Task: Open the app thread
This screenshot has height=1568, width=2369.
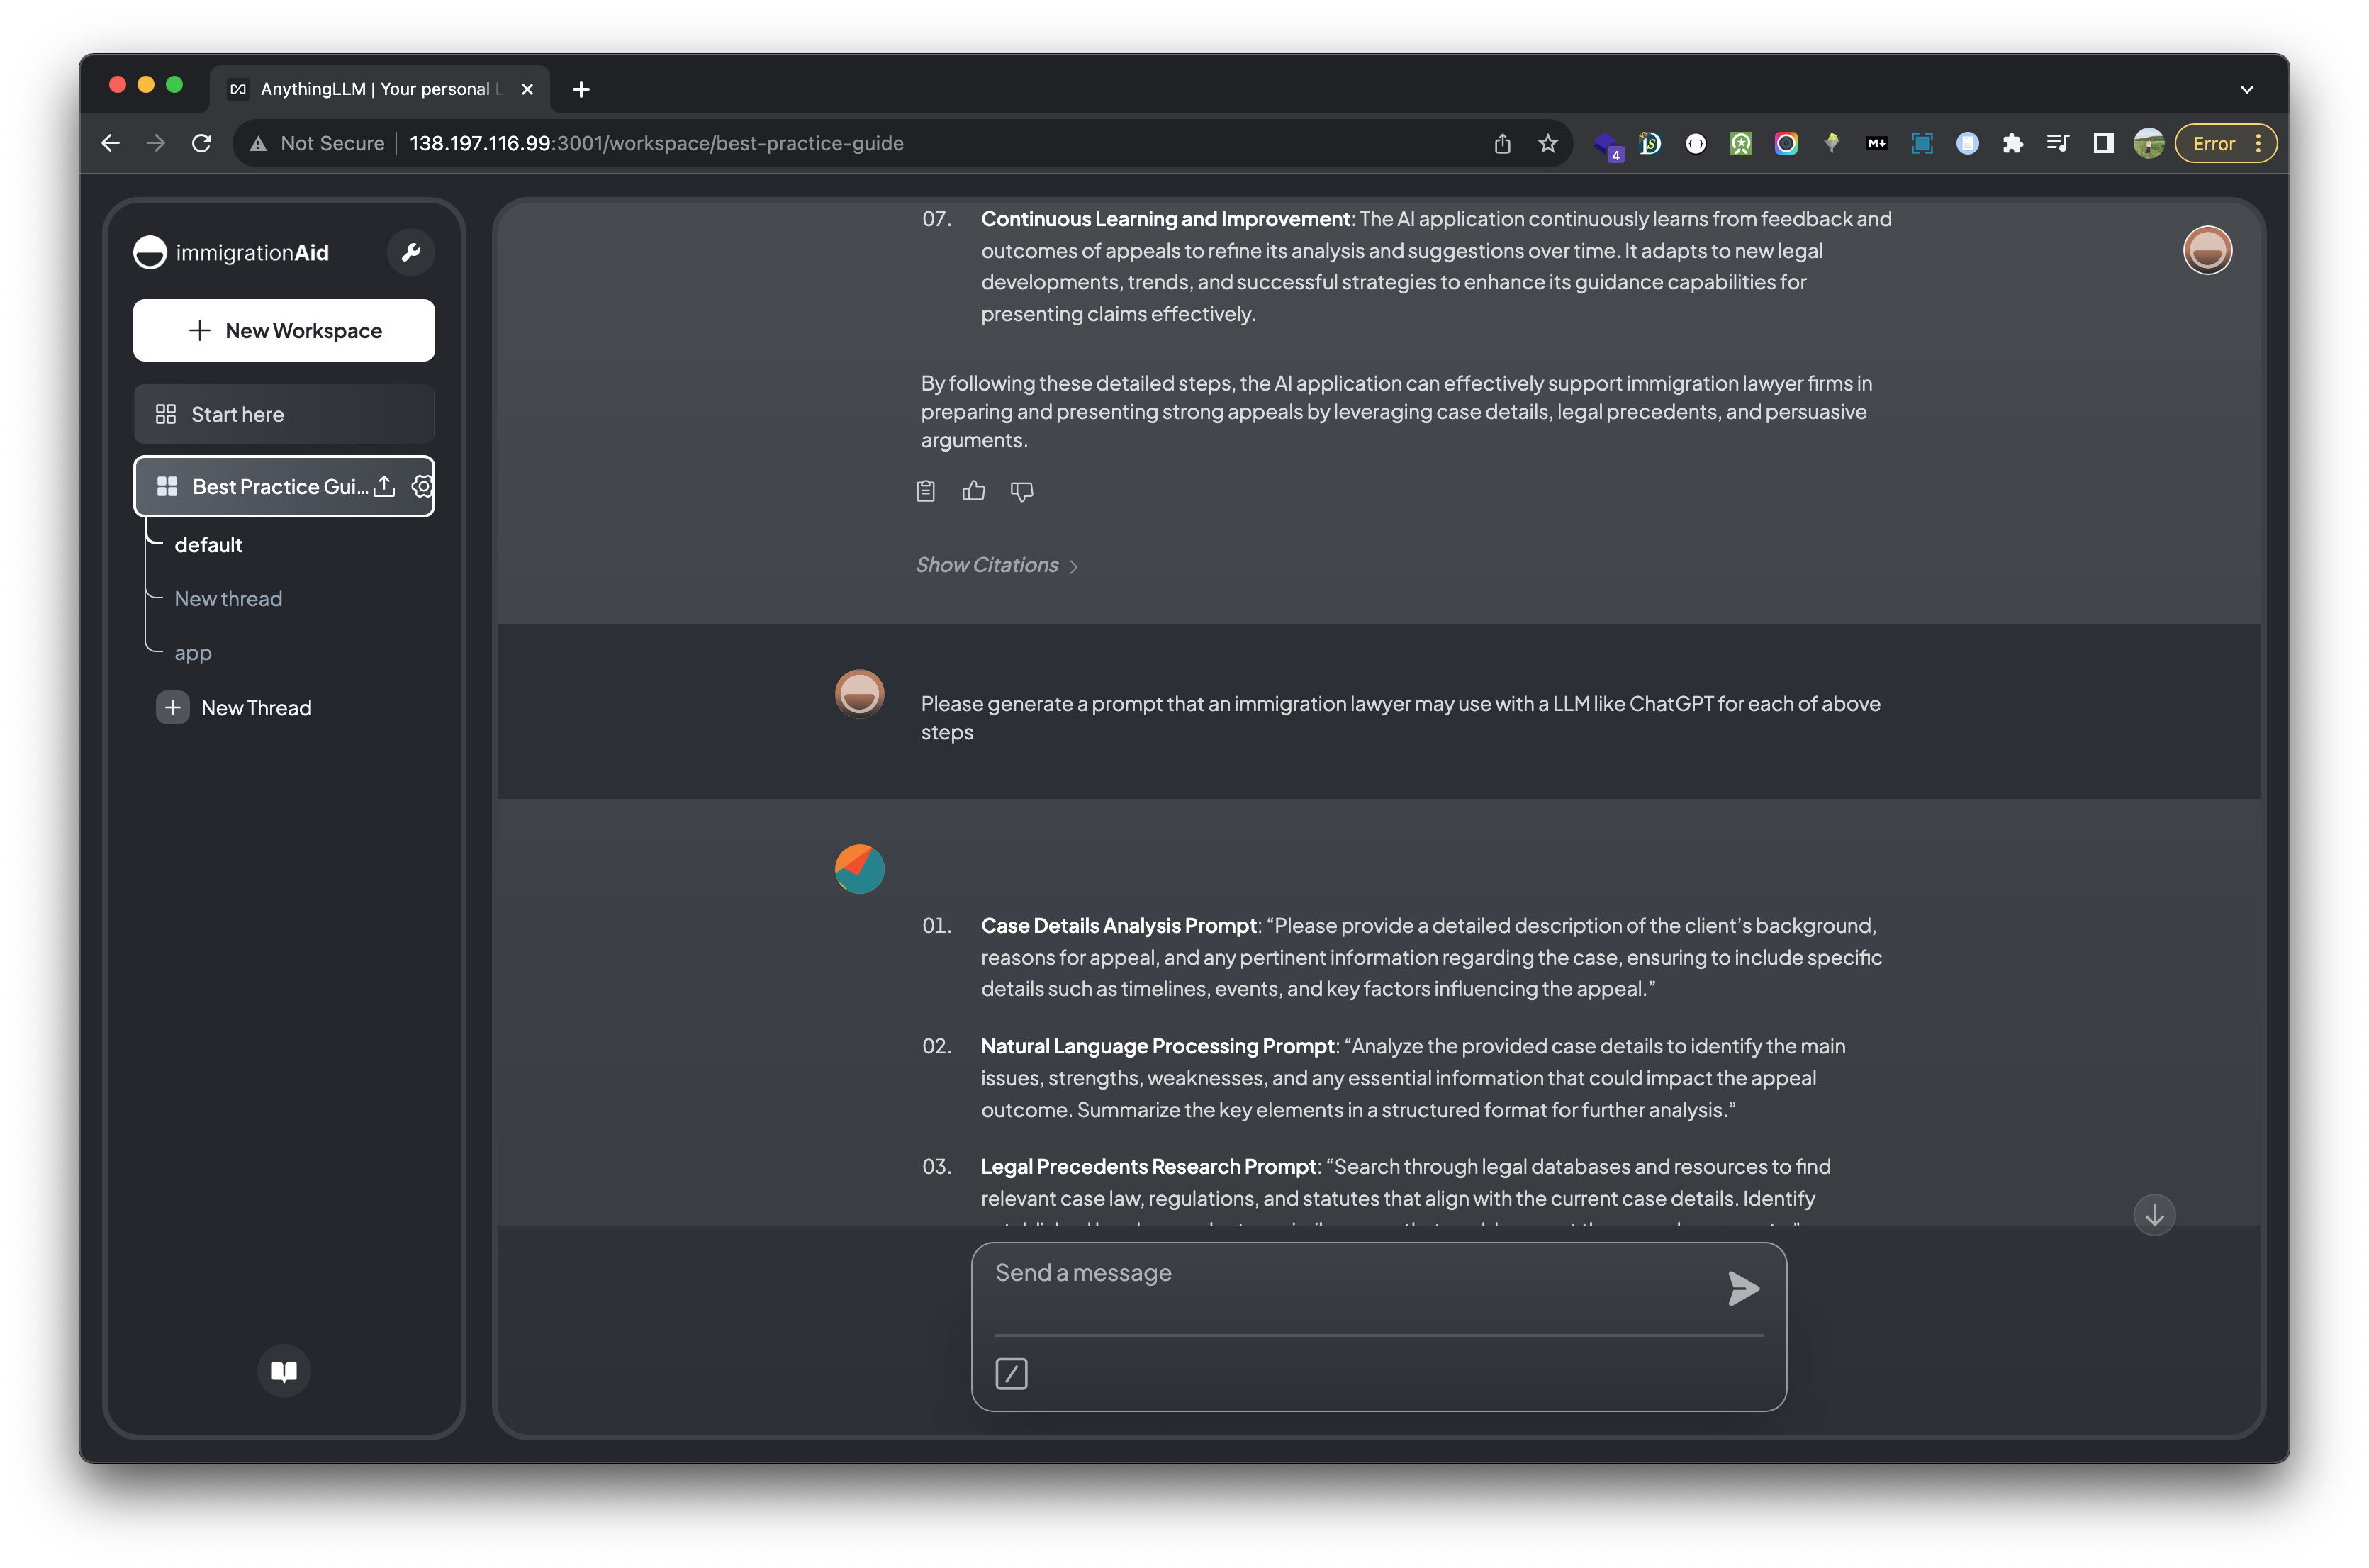Action: 193,653
